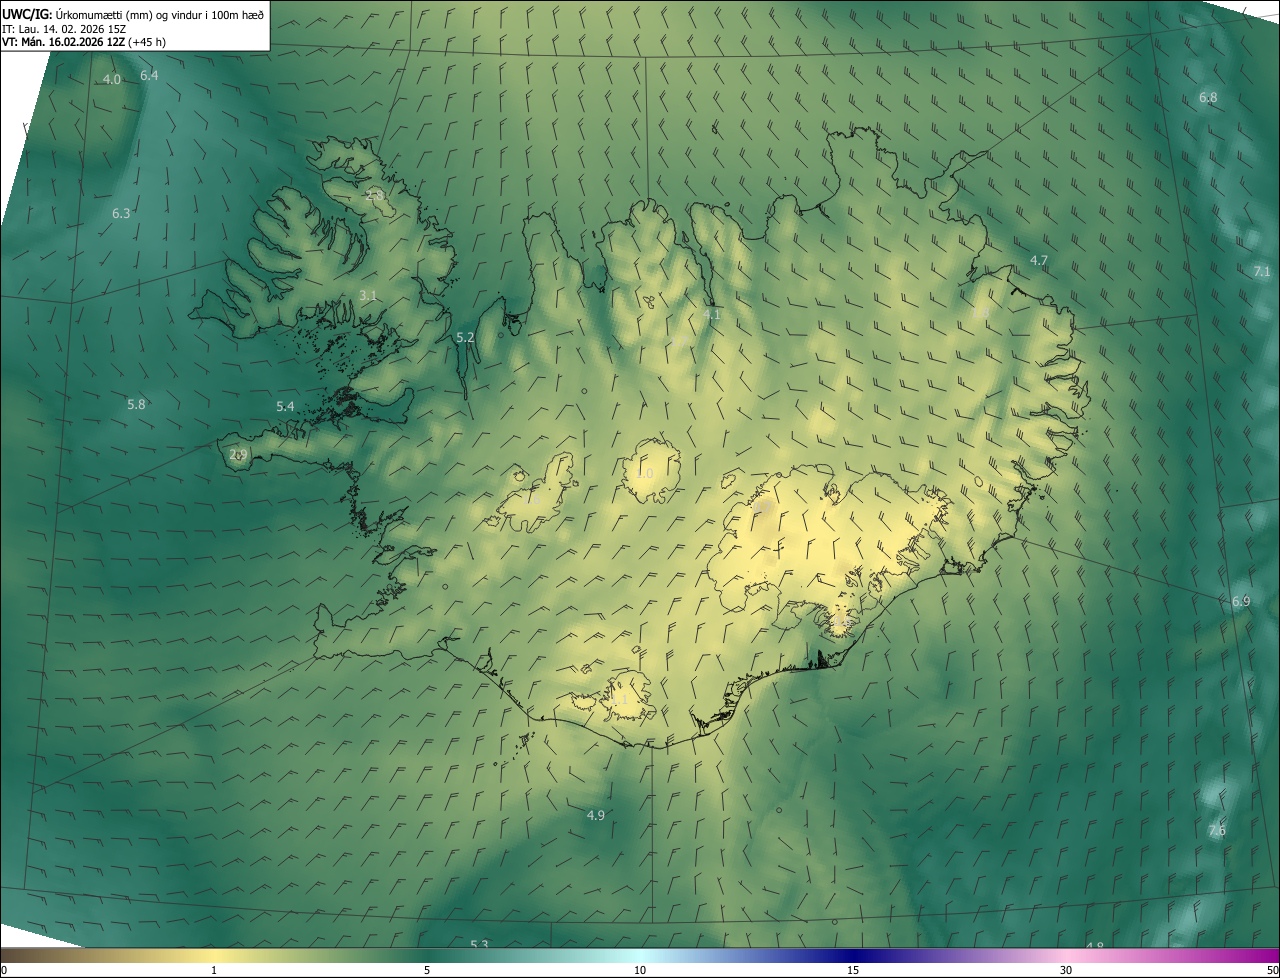The width and height of the screenshot is (1280, 978).
Task: Click the 2.9 value label on Snæfellsnes tip
Action: [x=238, y=454]
